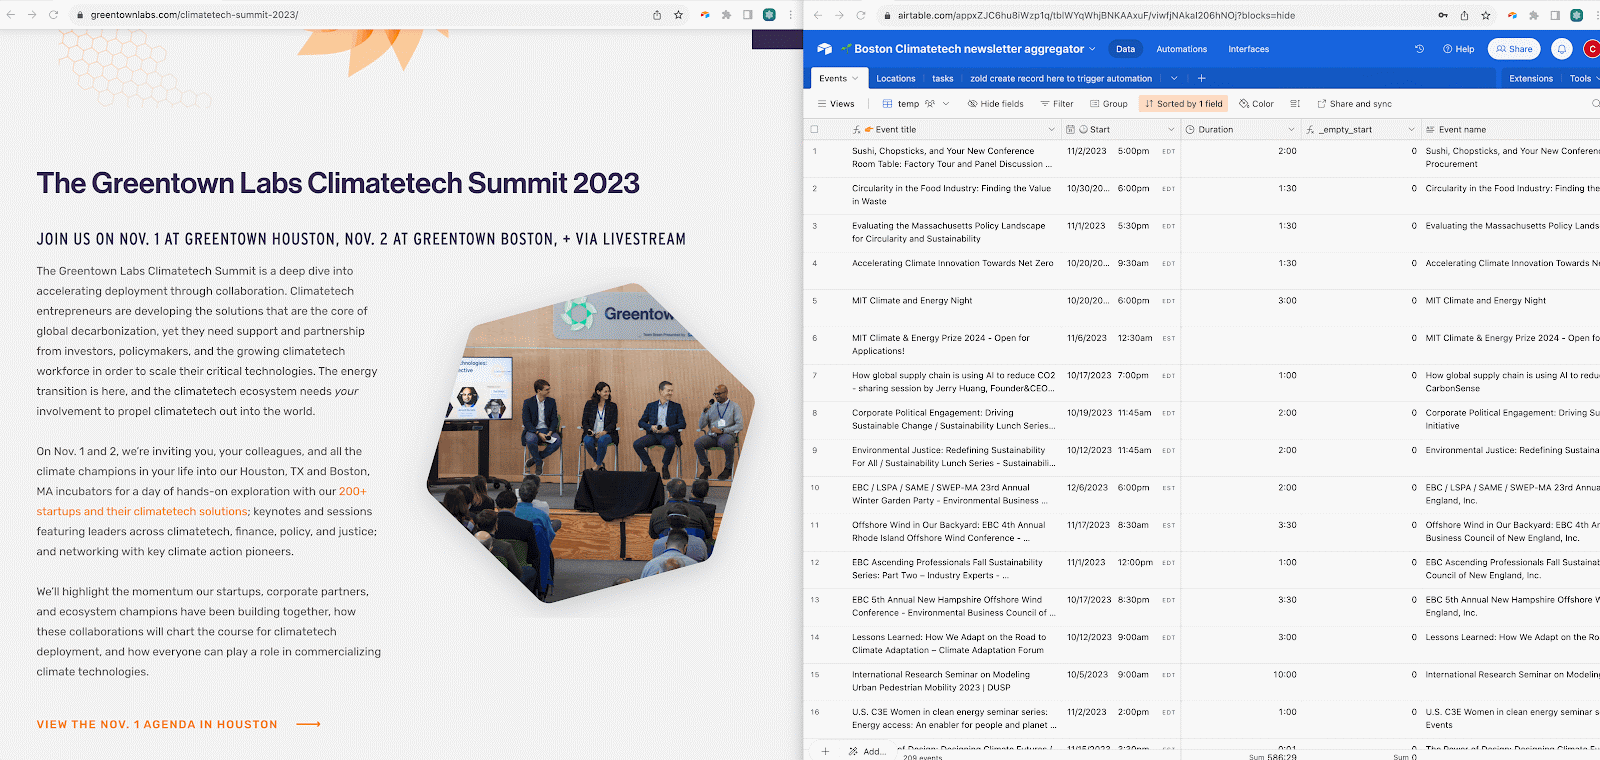The image size is (1600, 760).
Task: Open the Extensions panel button
Action: coord(1531,78)
